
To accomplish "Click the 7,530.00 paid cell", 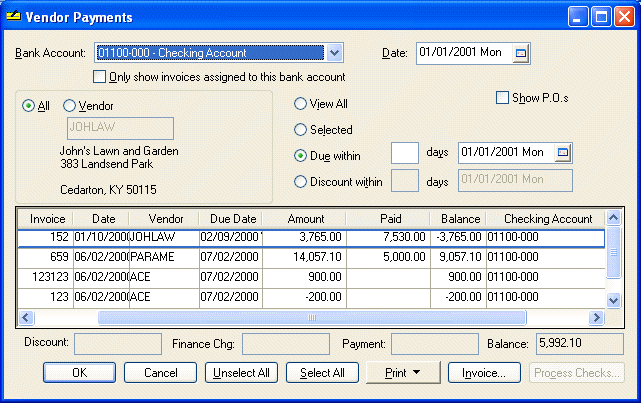I will coord(388,237).
